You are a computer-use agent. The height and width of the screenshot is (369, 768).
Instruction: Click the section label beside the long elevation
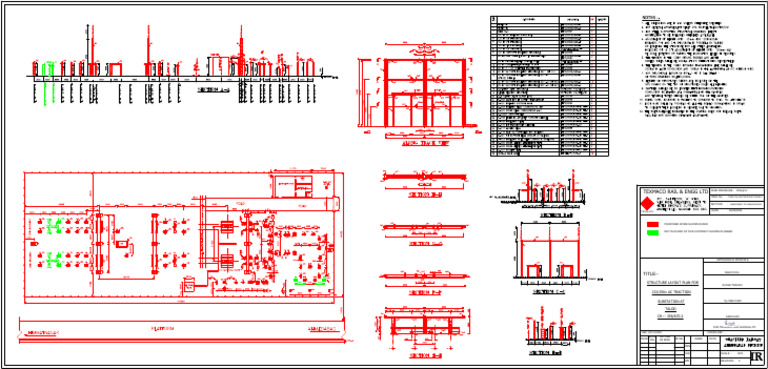pyautogui.click(x=214, y=90)
